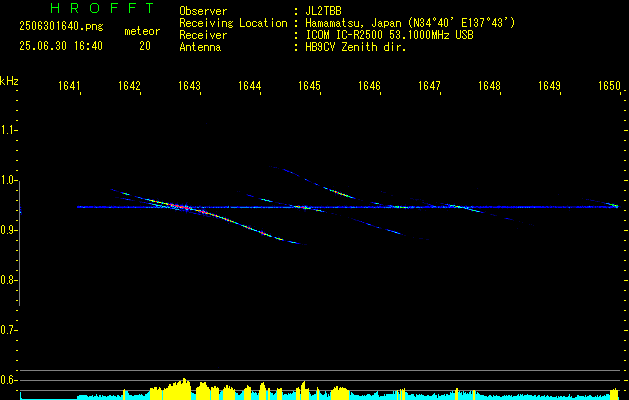Click the brightest meteor echo near 1643
Image resolution: width=629 pixels, height=400 pixels.
[x=179, y=207]
